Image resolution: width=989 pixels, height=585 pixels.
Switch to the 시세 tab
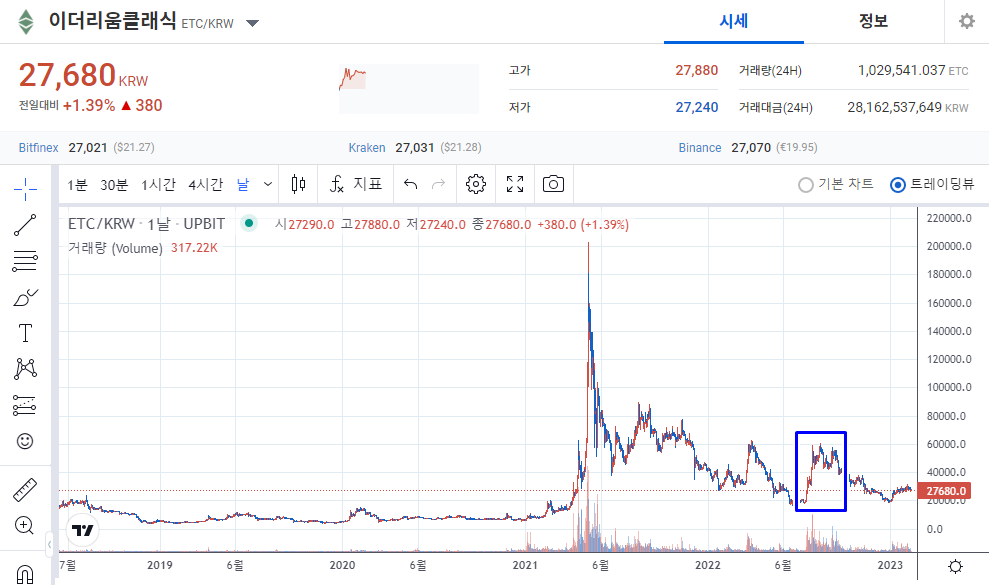734,21
